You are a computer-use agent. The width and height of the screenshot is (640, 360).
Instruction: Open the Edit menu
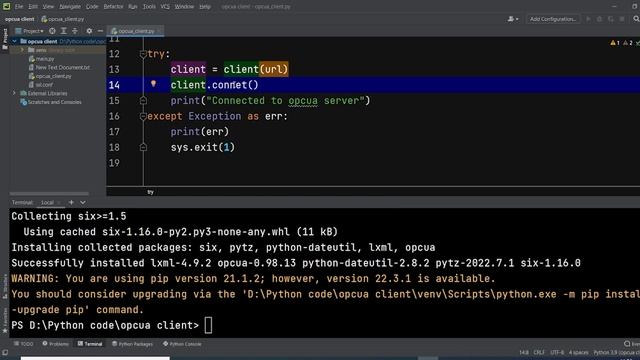(x=33, y=7)
